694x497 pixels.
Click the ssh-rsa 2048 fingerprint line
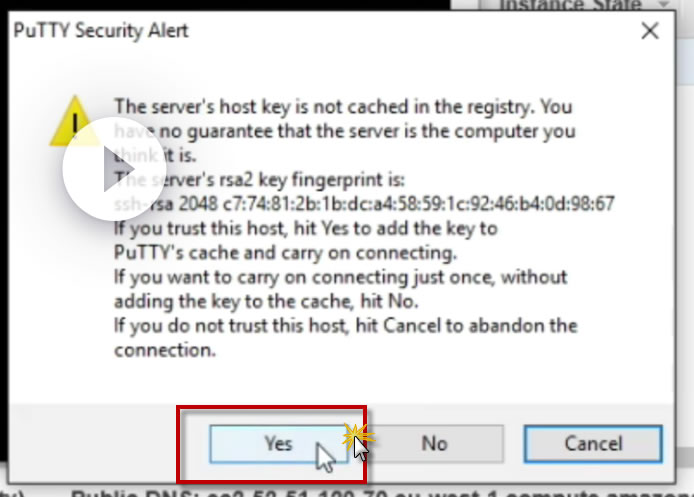[x=364, y=204]
